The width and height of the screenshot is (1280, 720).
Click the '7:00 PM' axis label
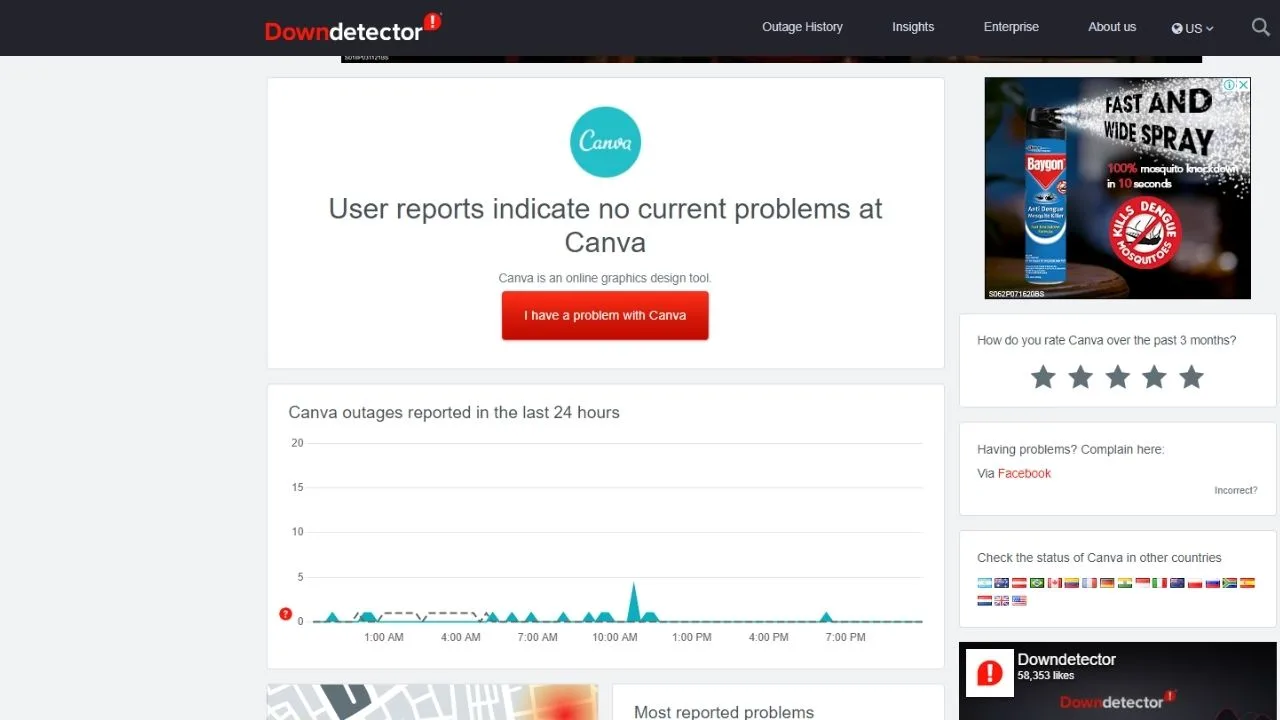[x=845, y=637]
